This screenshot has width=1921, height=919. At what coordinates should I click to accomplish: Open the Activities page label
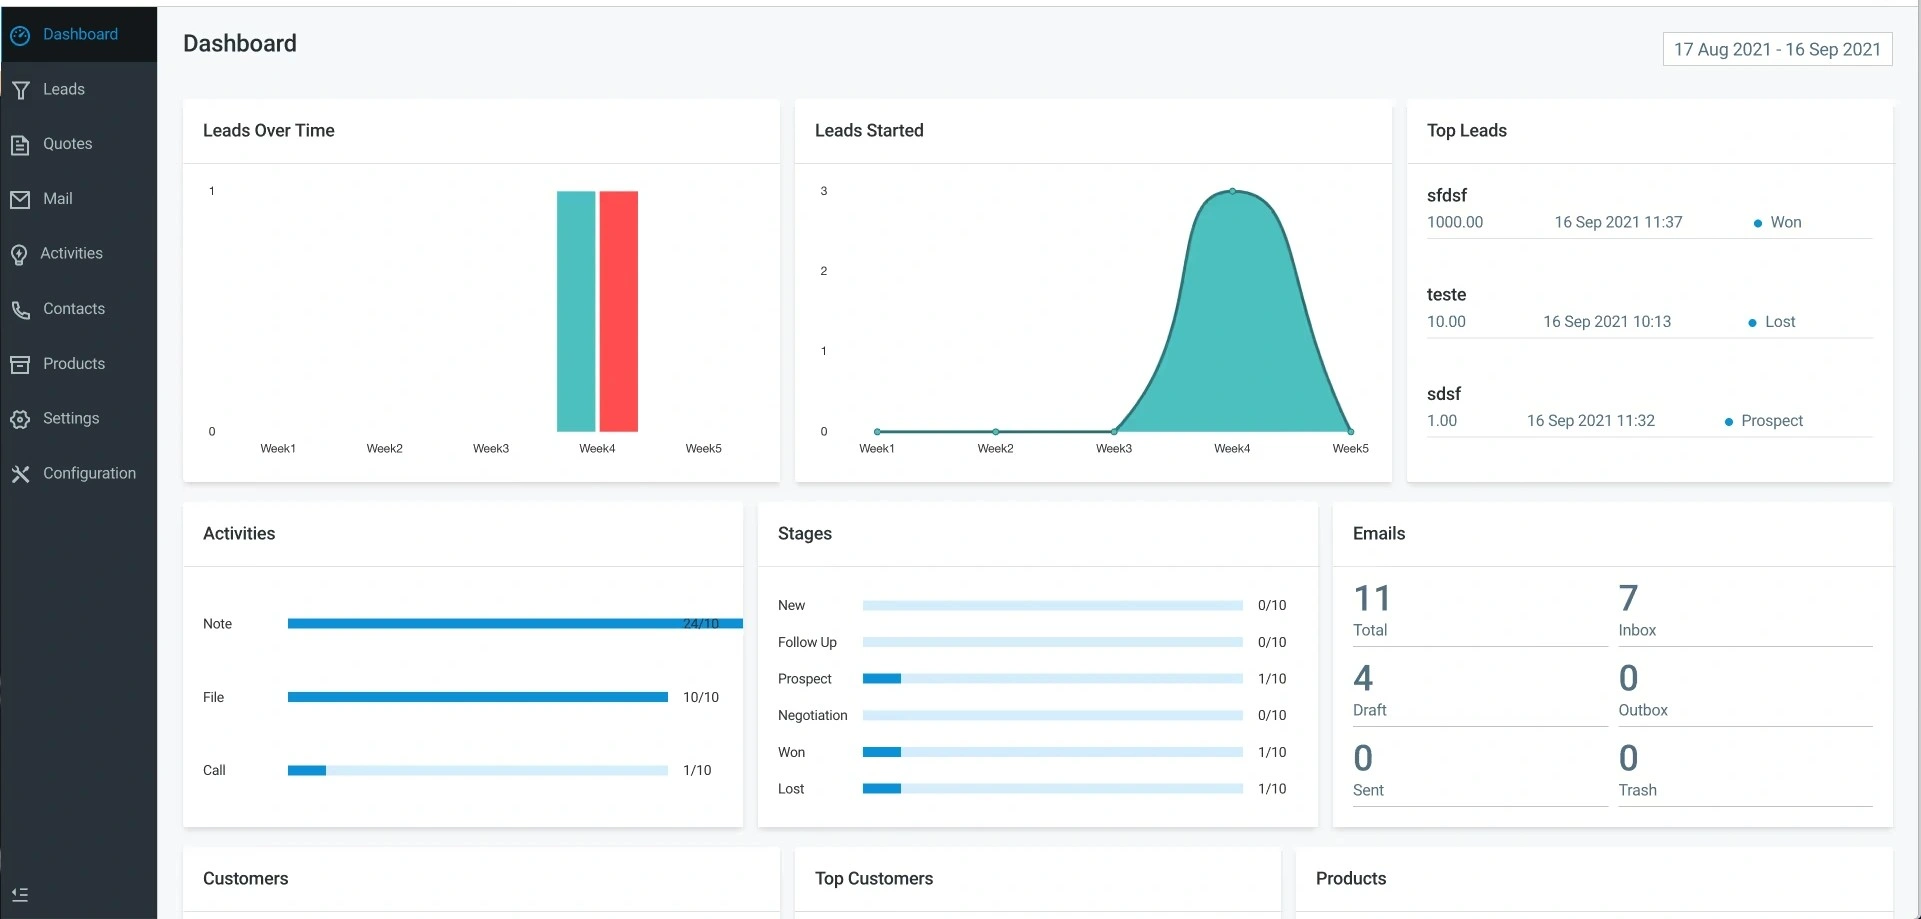[x=71, y=253]
